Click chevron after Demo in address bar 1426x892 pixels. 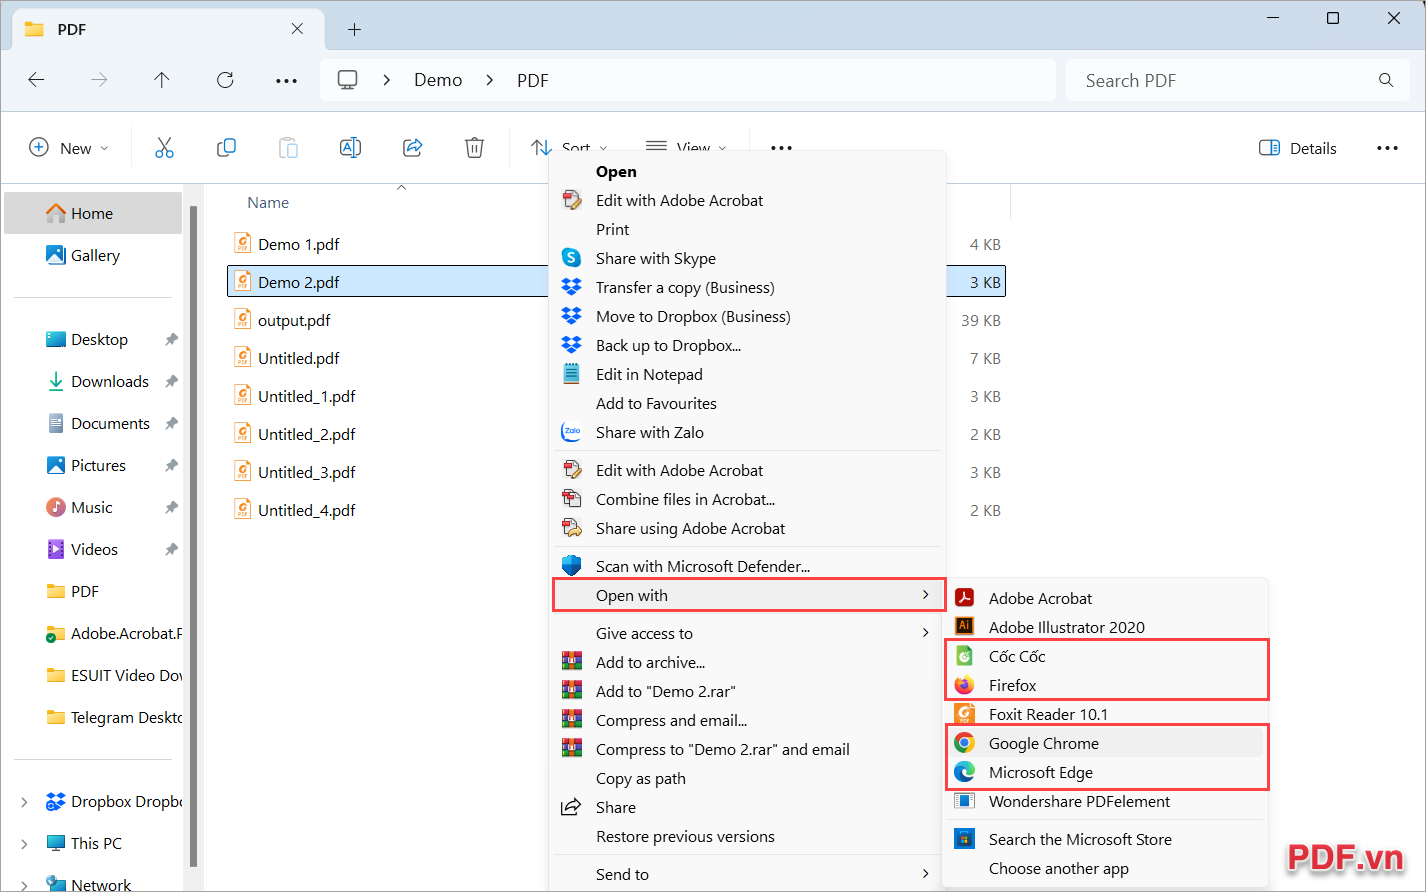tap(489, 80)
